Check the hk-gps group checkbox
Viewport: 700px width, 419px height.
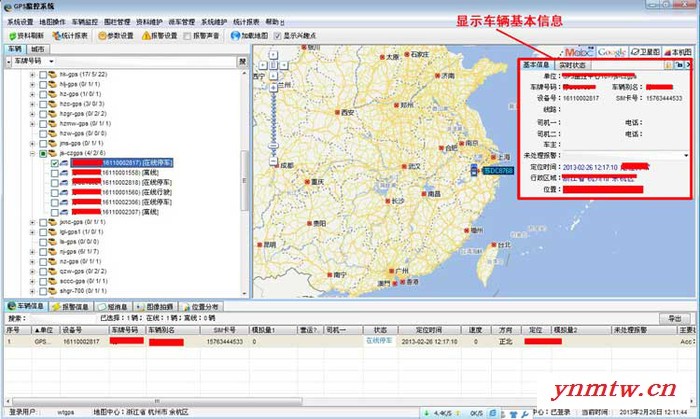(43, 75)
